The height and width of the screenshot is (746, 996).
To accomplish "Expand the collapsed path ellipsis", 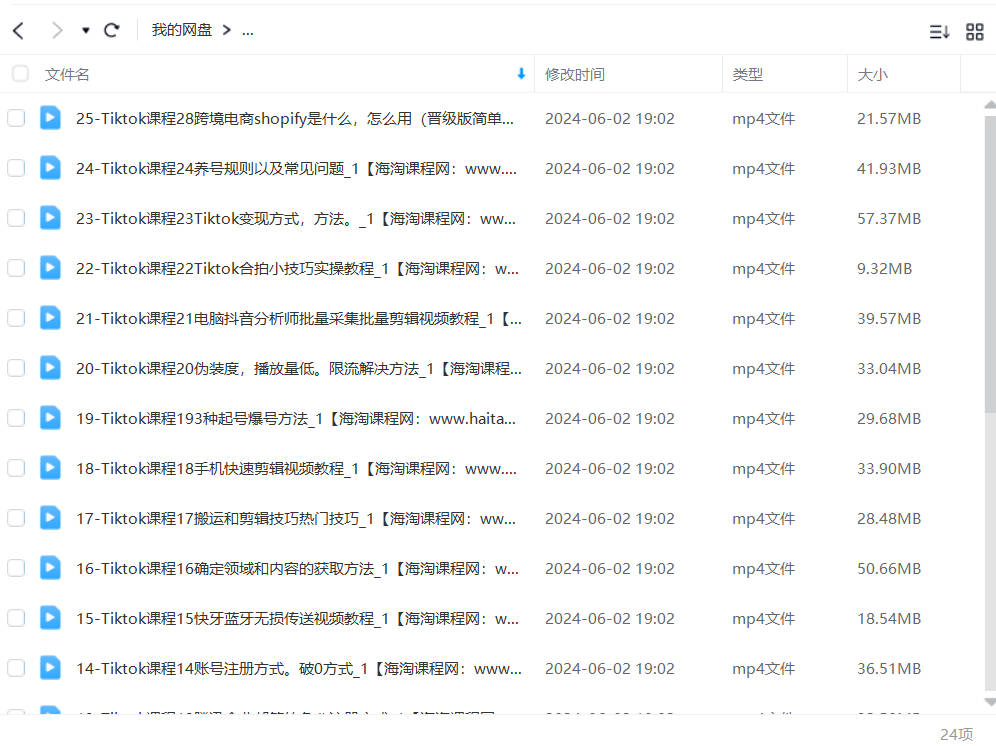I will pyautogui.click(x=248, y=31).
